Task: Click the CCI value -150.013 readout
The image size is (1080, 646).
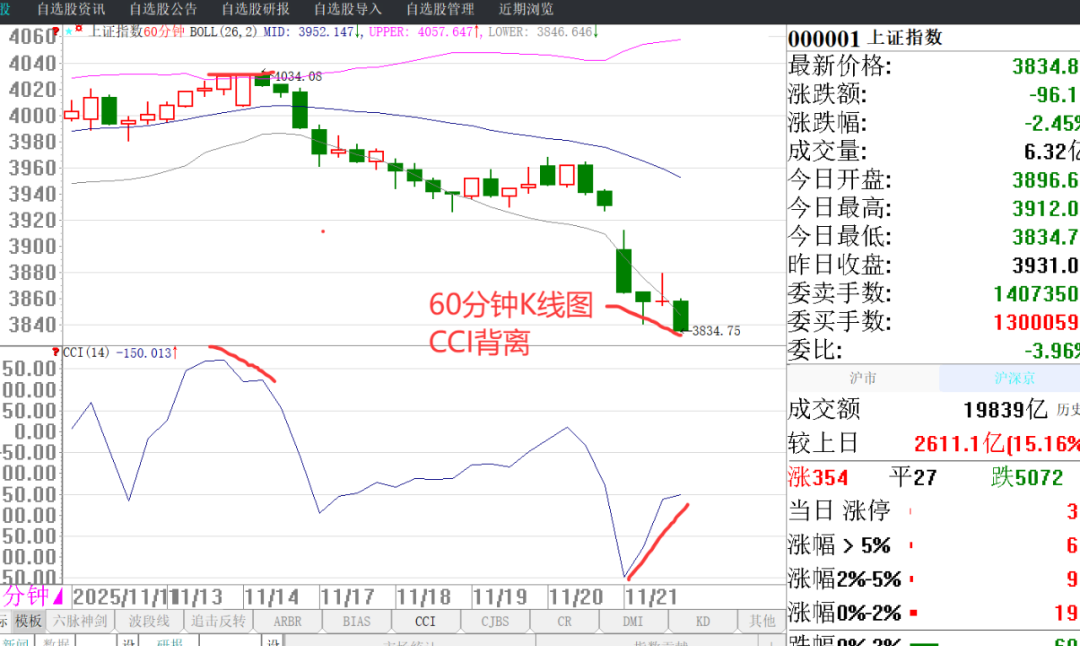Action: 143,353
